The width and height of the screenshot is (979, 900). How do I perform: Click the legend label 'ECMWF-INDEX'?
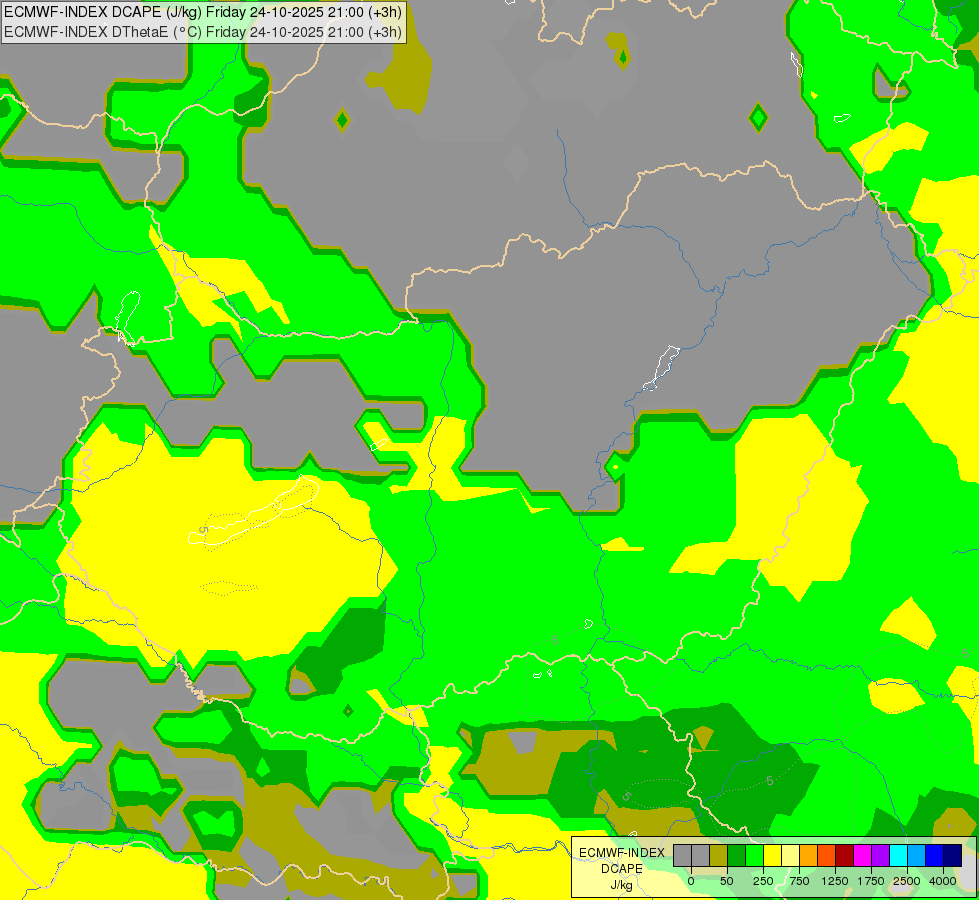[x=622, y=853]
